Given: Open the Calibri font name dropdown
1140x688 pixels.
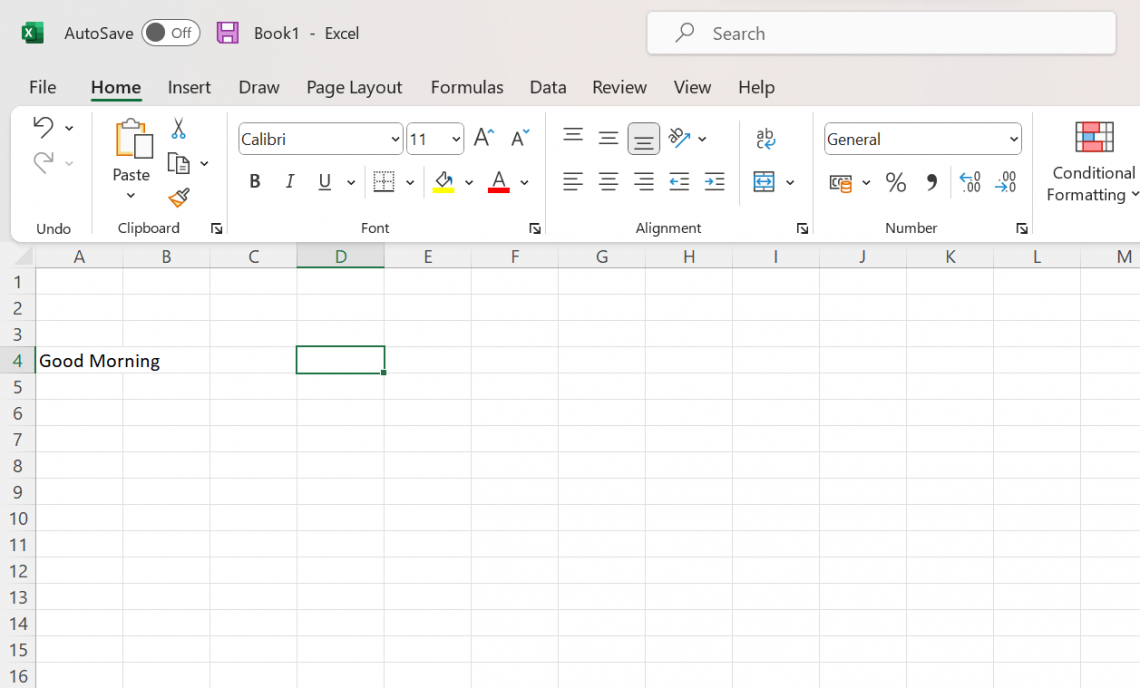Looking at the screenshot, I should click(395, 139).
